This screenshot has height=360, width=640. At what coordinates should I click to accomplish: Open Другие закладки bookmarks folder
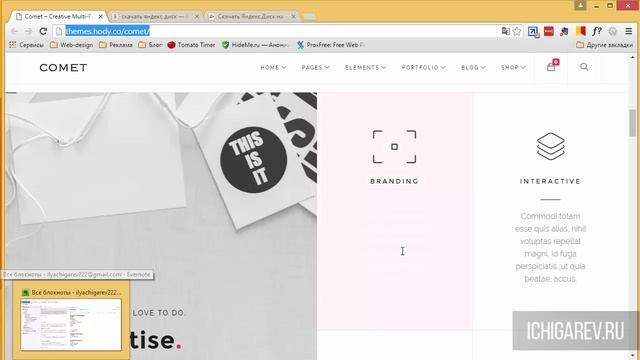click(604, 45)
